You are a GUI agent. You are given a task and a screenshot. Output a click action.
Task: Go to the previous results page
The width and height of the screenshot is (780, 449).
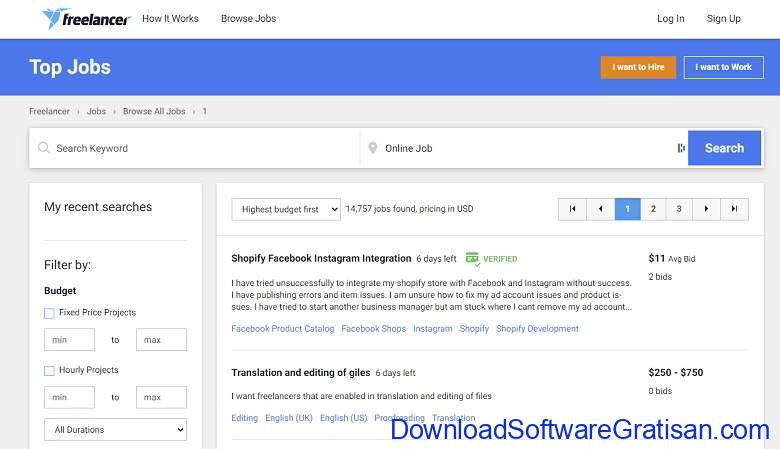(600, 209)
